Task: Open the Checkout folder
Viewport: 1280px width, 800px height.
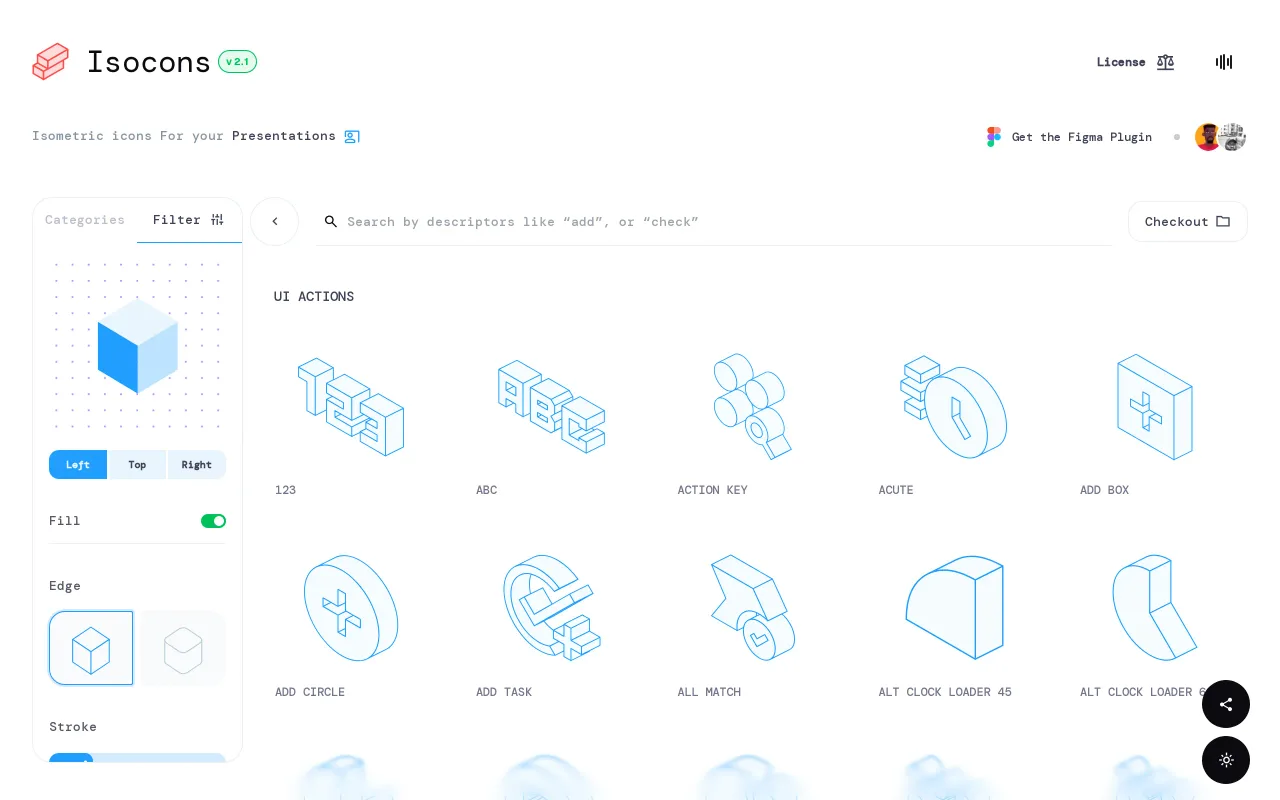Action: click(1188, 222)
